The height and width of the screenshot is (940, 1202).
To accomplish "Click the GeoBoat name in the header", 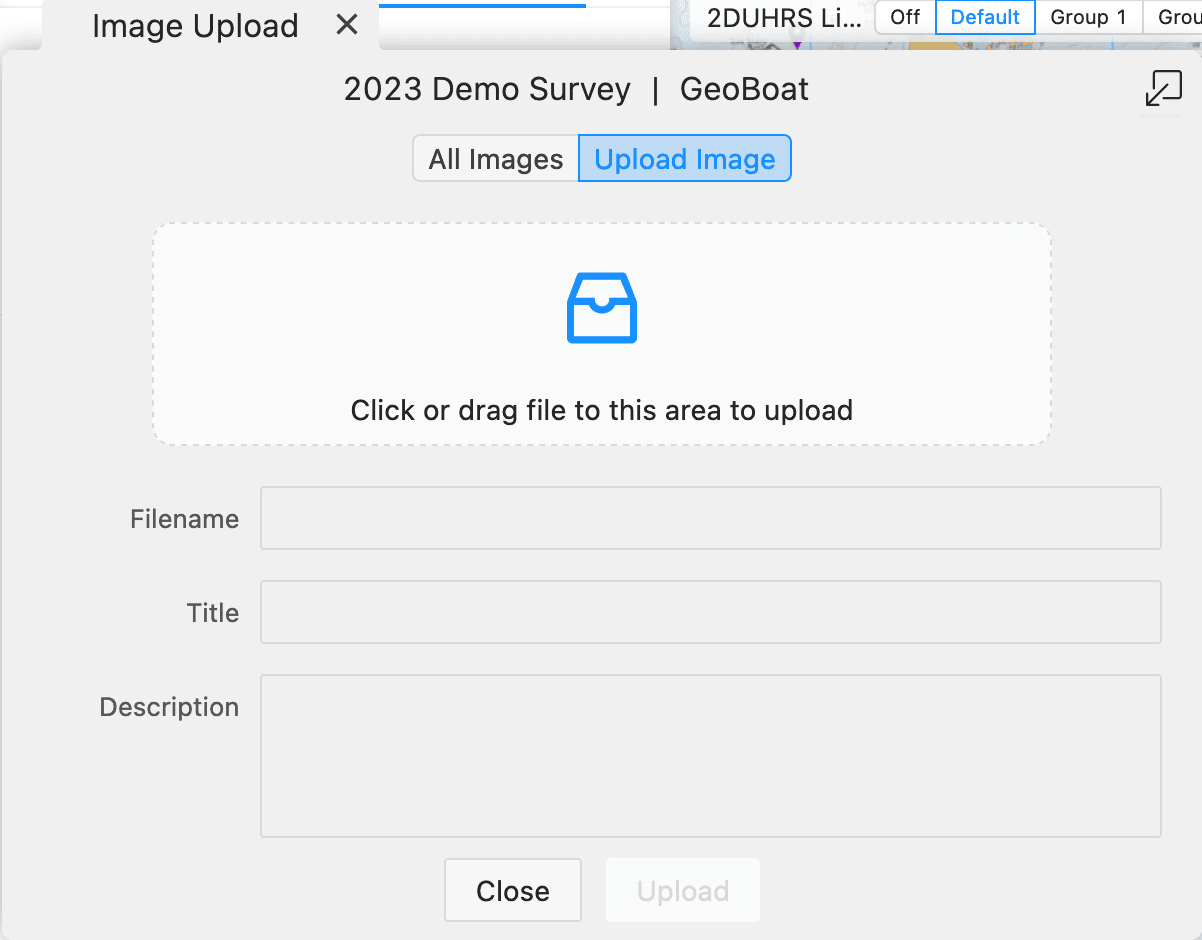I will 744,89.
